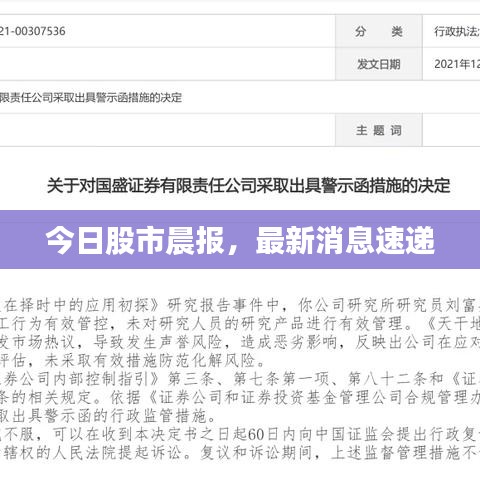Viewport: 480px width, 480px height.
Task: Click the words 最新消息速递 in banner
Action: [x=345, y=240]
